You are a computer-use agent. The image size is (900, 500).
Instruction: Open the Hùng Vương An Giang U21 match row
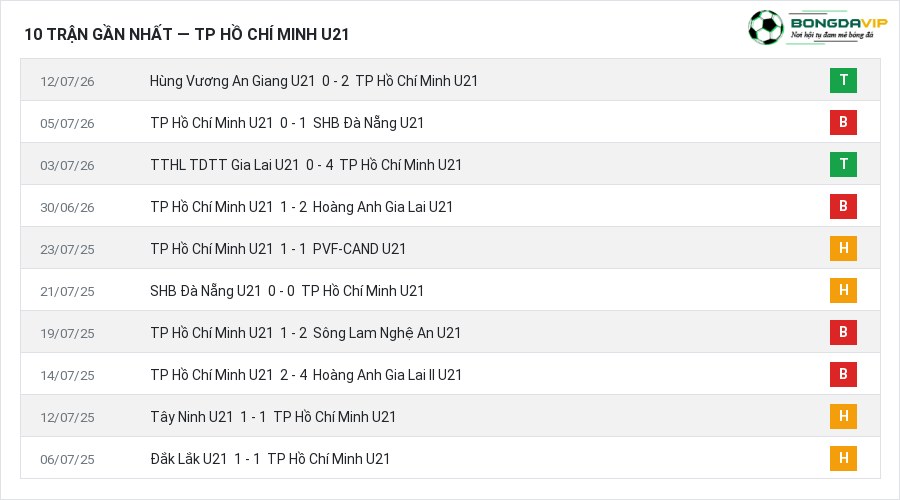tap(451, 80)
